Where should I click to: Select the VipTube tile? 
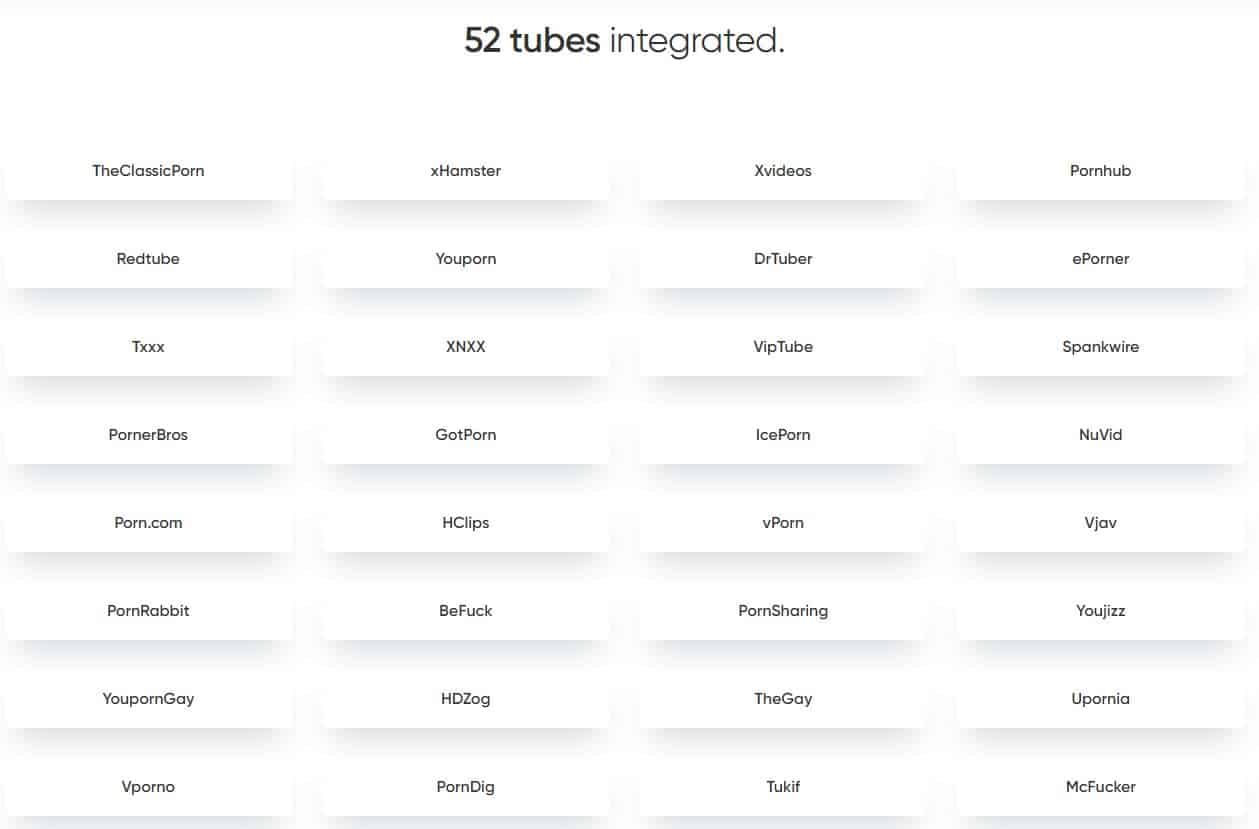(783, 347)
